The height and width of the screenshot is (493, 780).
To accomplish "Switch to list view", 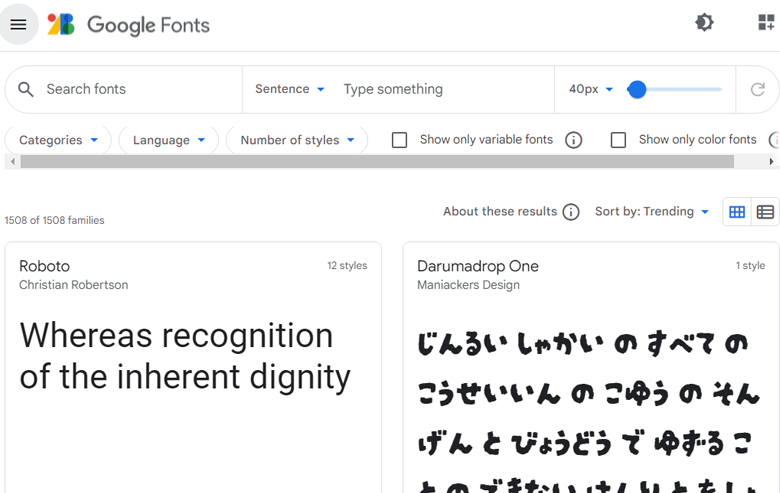I will click(x=765, y=212).
